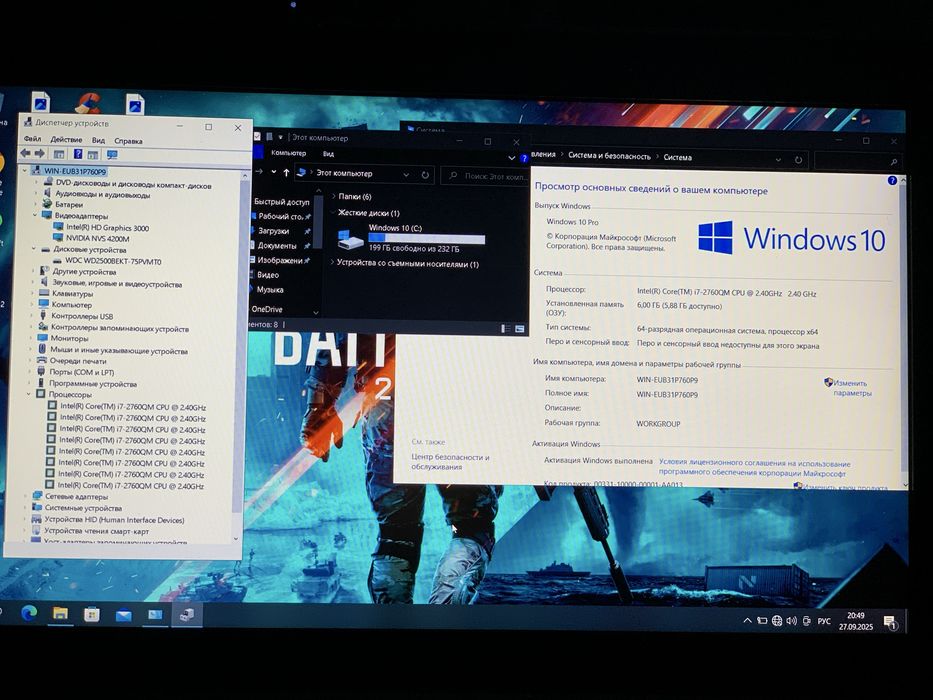Image resolution: width=933 pixels, height=700 pixels.
Task: Open Microsoft Store from the taskbar
Action: pyautogui.click(x=91, y=614)
